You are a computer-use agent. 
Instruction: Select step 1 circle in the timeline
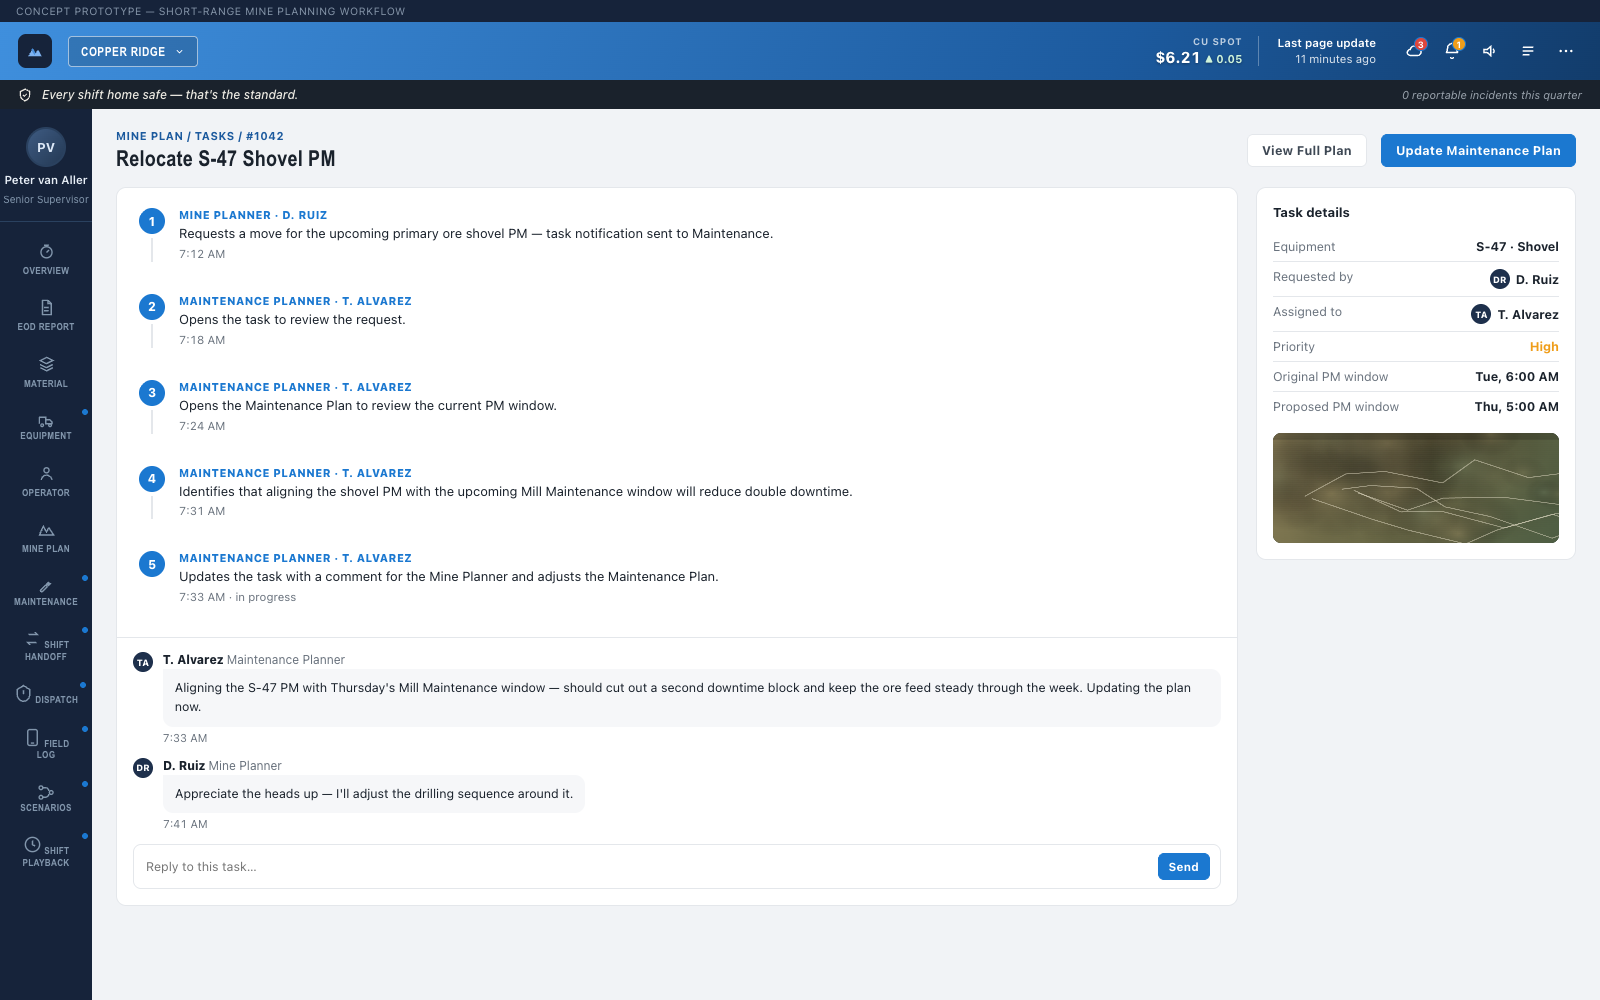152,221
